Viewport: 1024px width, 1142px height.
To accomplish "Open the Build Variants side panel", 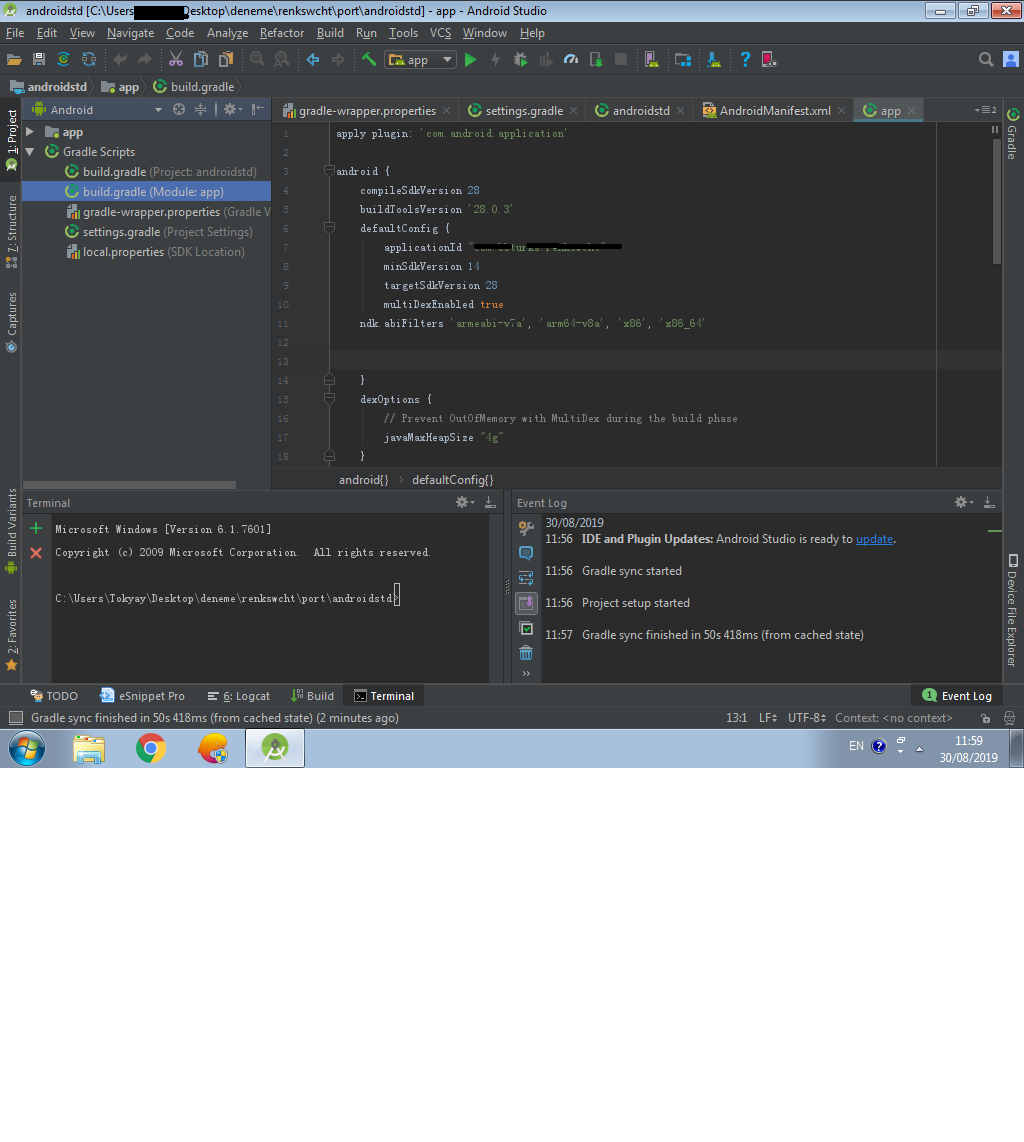I will click(x=11, y=530).
